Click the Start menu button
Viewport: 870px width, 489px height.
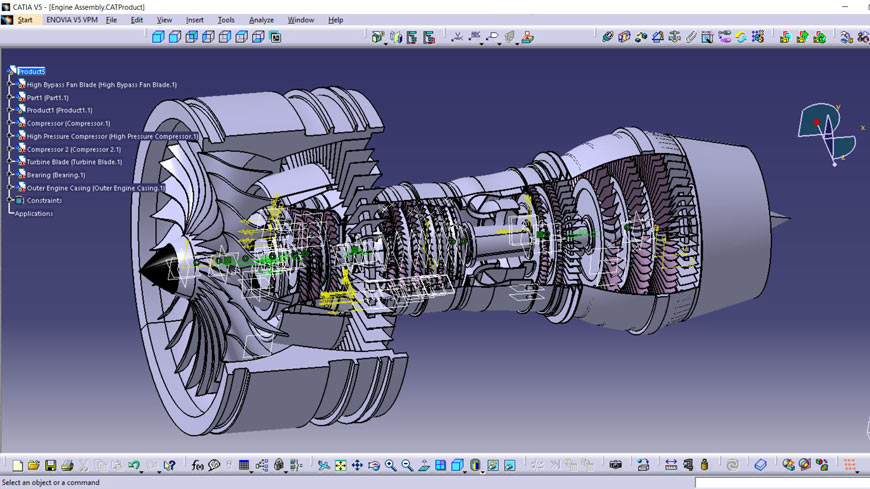pos(24,20)
